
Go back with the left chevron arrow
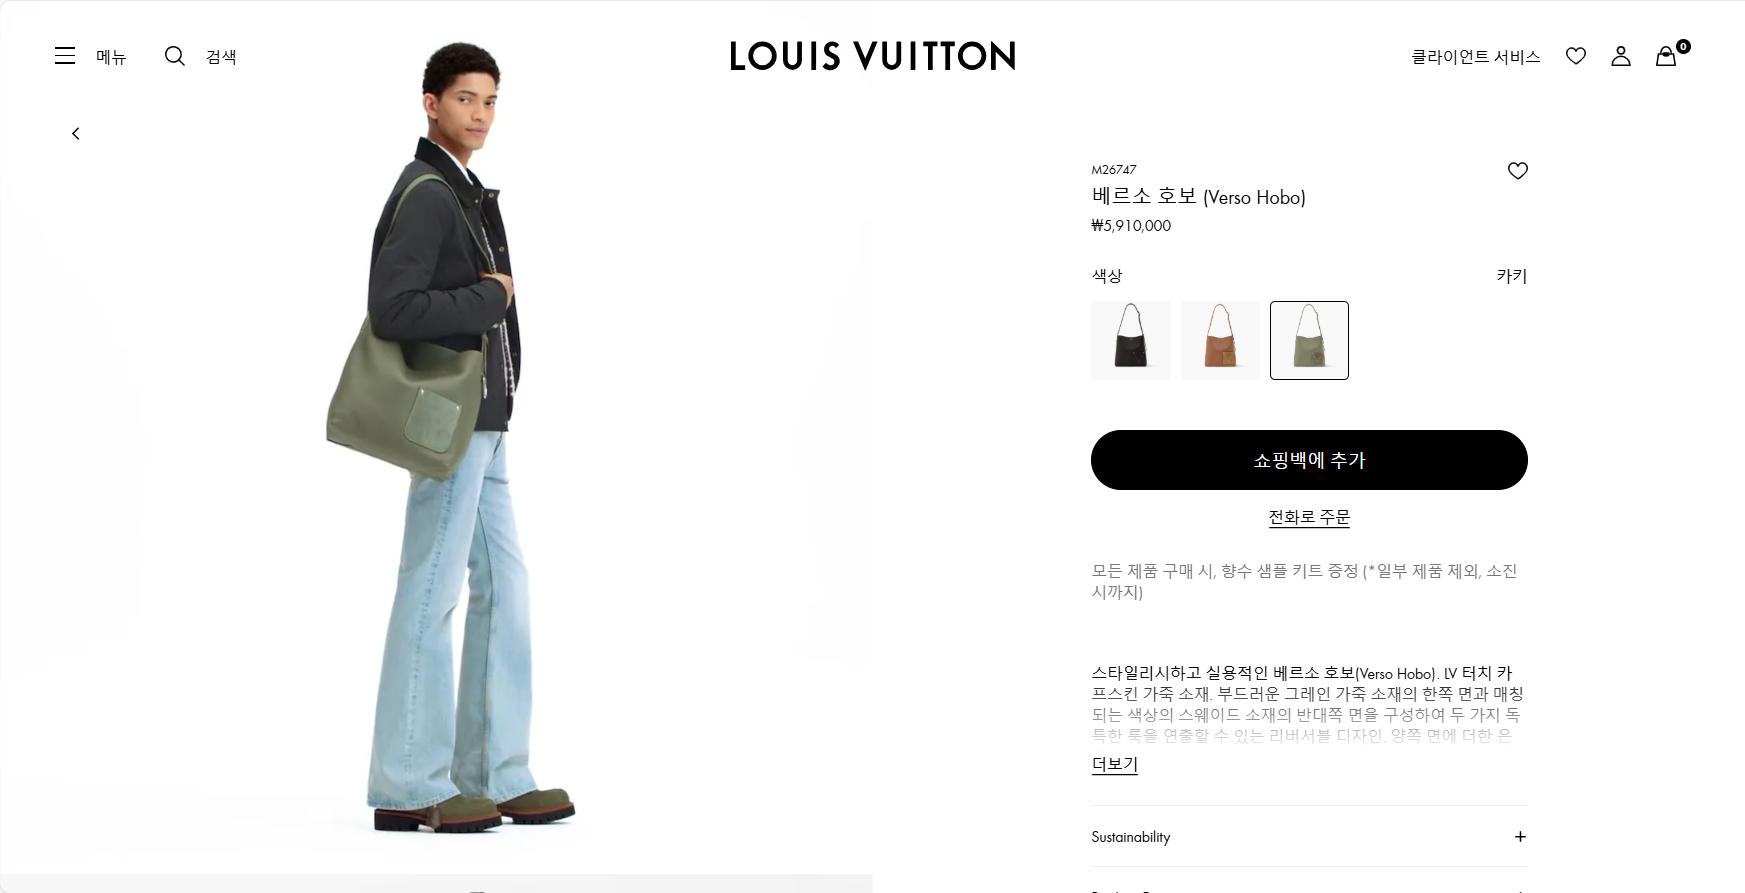pyautogui.click(x=75, y=133)
